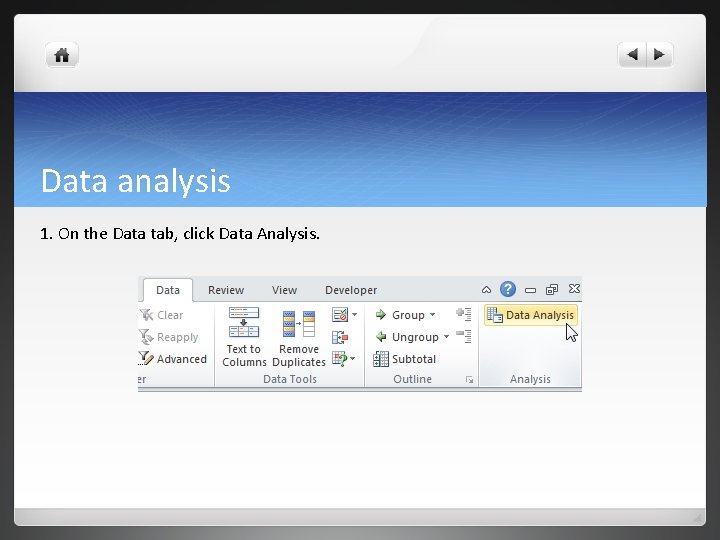Click the 'Outline' group label
Screen dimensions: 720x540
pyautogui.click(x=412, y=379)
